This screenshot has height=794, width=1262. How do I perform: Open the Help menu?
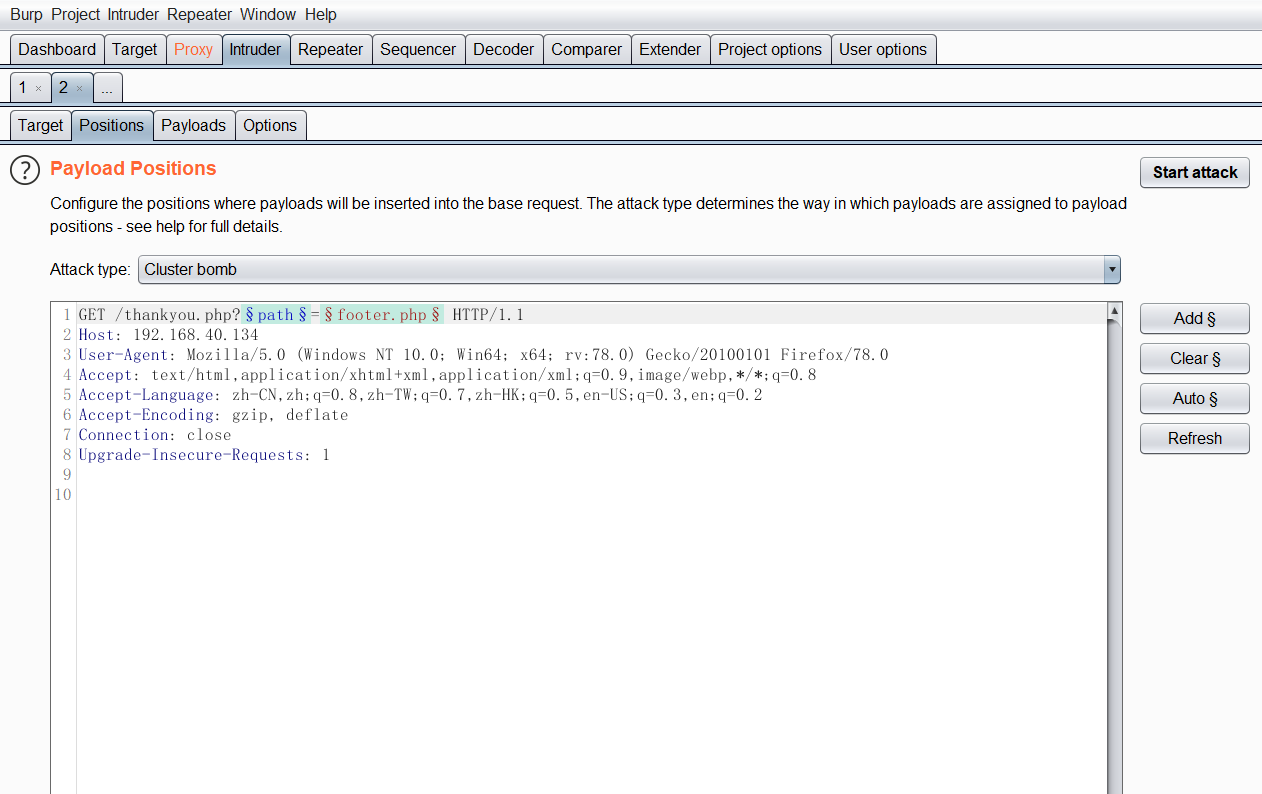(x=320, y=14)
